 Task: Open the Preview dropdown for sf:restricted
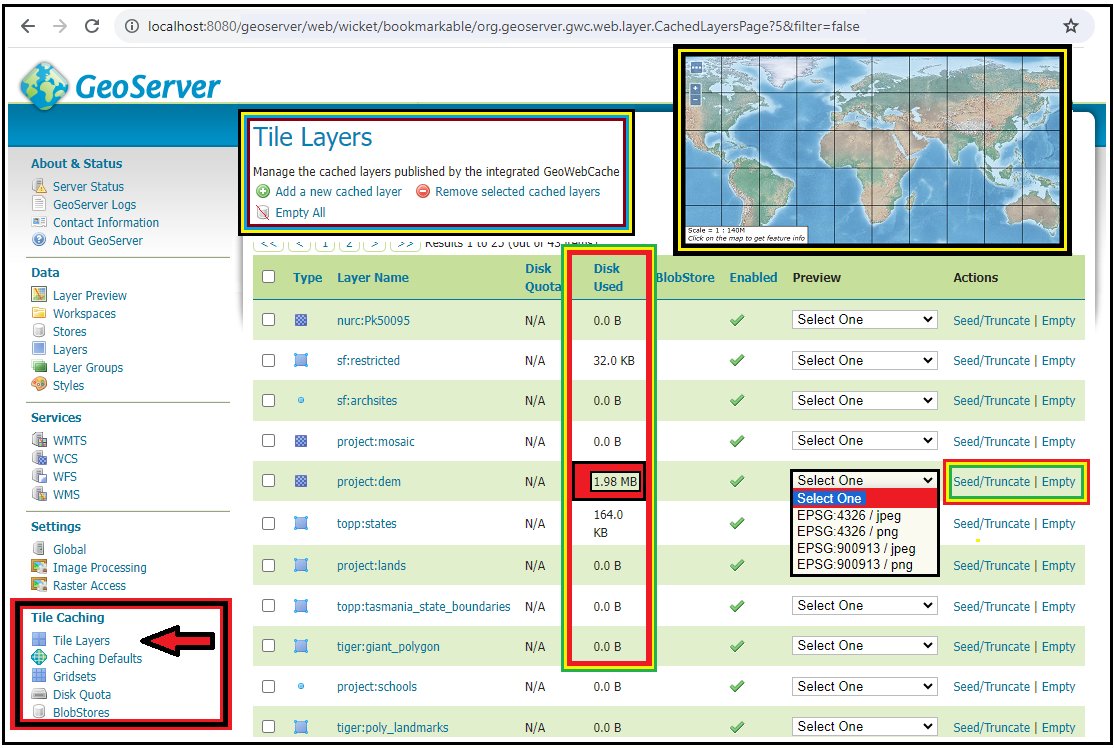point(864,359)
